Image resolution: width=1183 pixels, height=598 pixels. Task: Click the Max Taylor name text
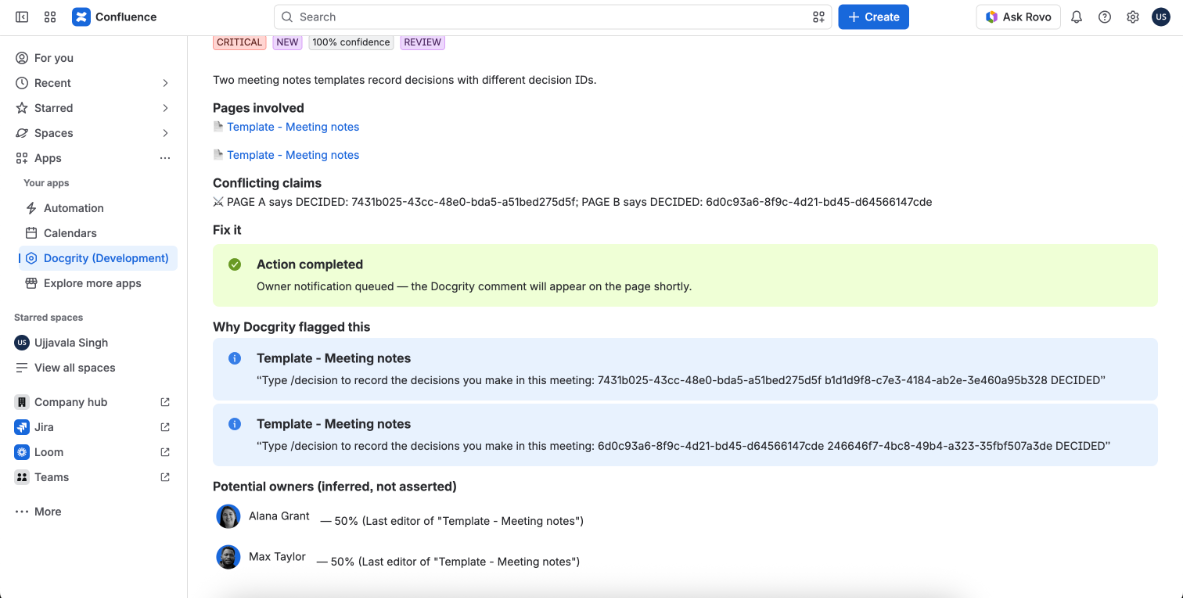[x=278, y=557]
